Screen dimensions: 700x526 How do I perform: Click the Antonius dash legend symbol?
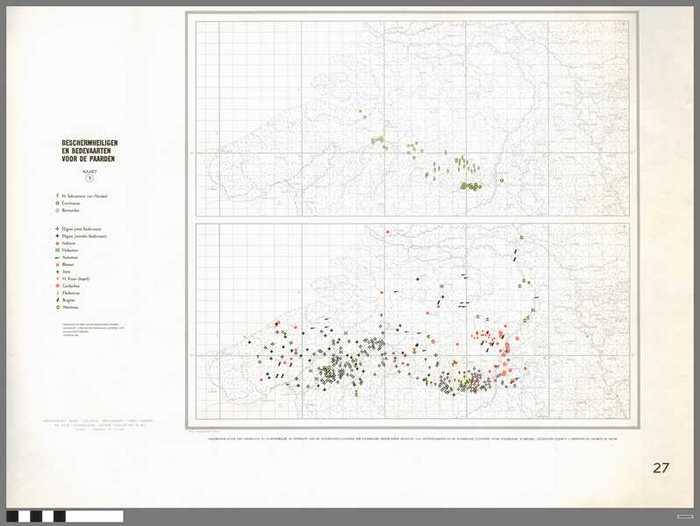[58, 257]
